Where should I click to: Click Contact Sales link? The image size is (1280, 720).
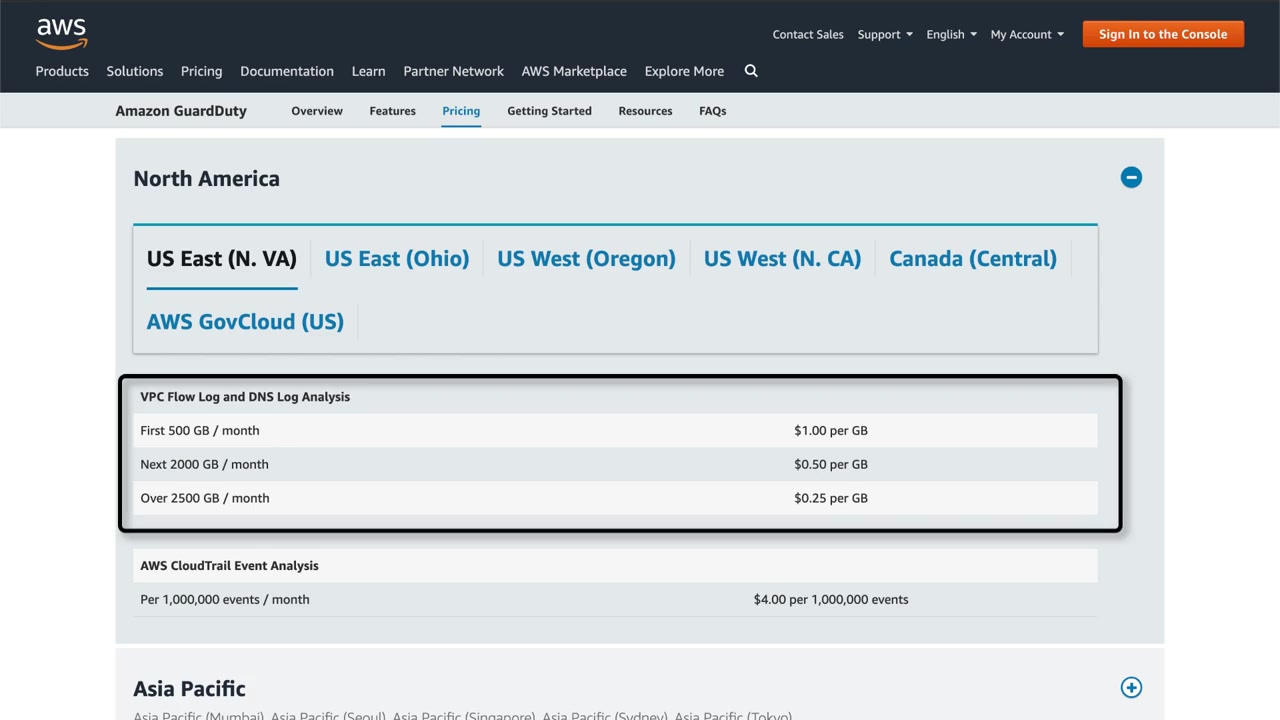click(x=808, y=34)
